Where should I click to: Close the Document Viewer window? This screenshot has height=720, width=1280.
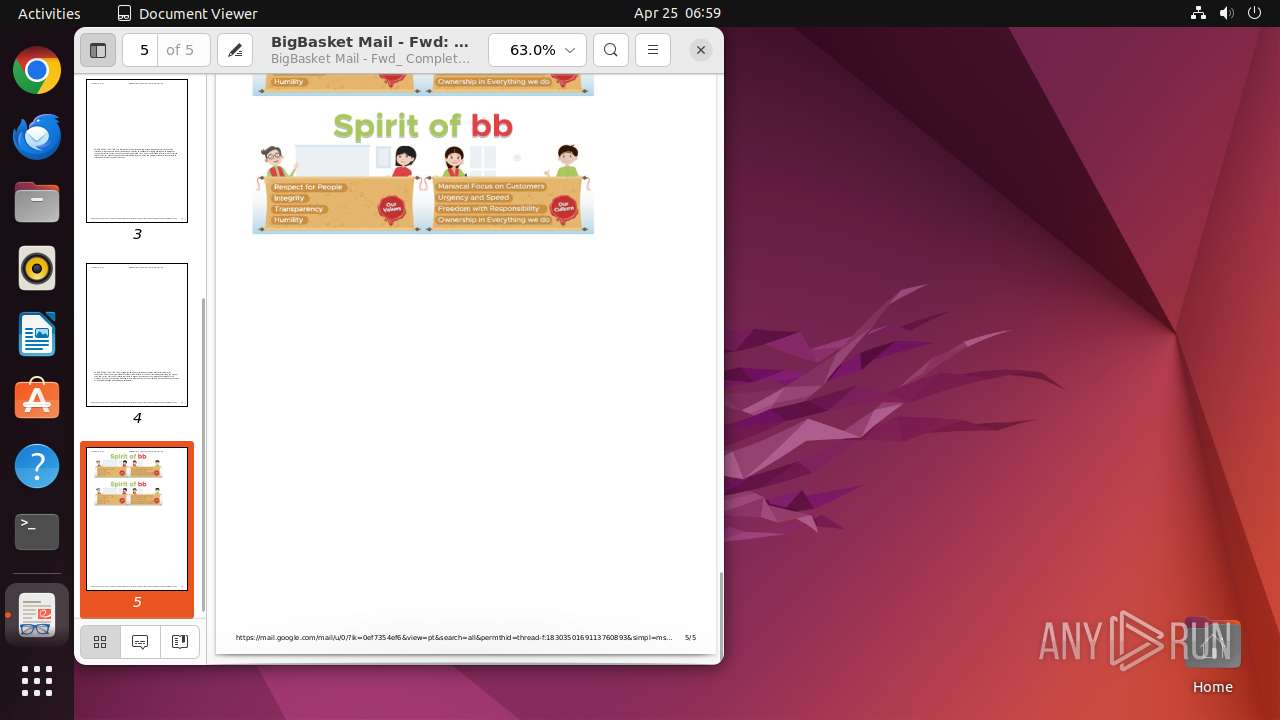click(x=701, y=50)
